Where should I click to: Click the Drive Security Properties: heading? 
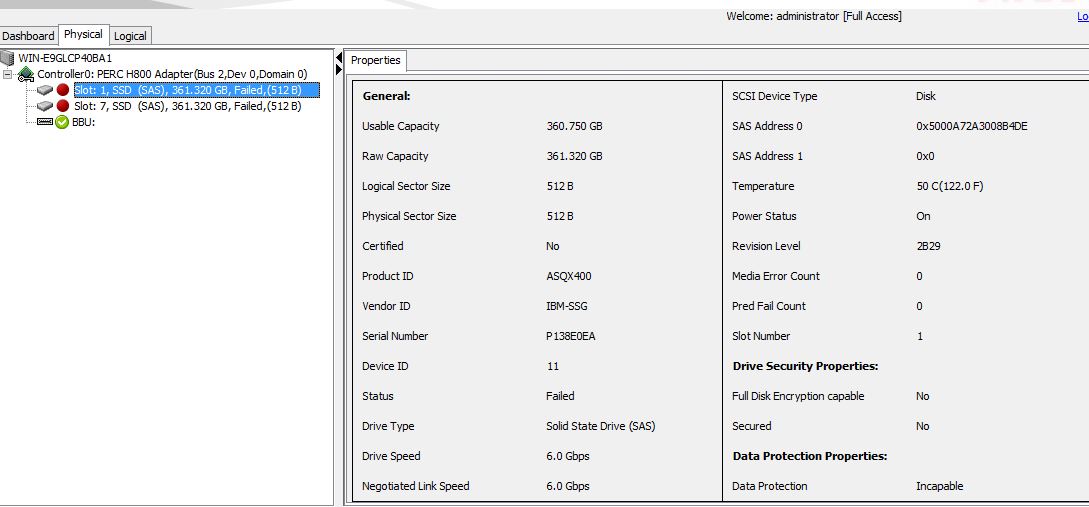click(806, 366)
